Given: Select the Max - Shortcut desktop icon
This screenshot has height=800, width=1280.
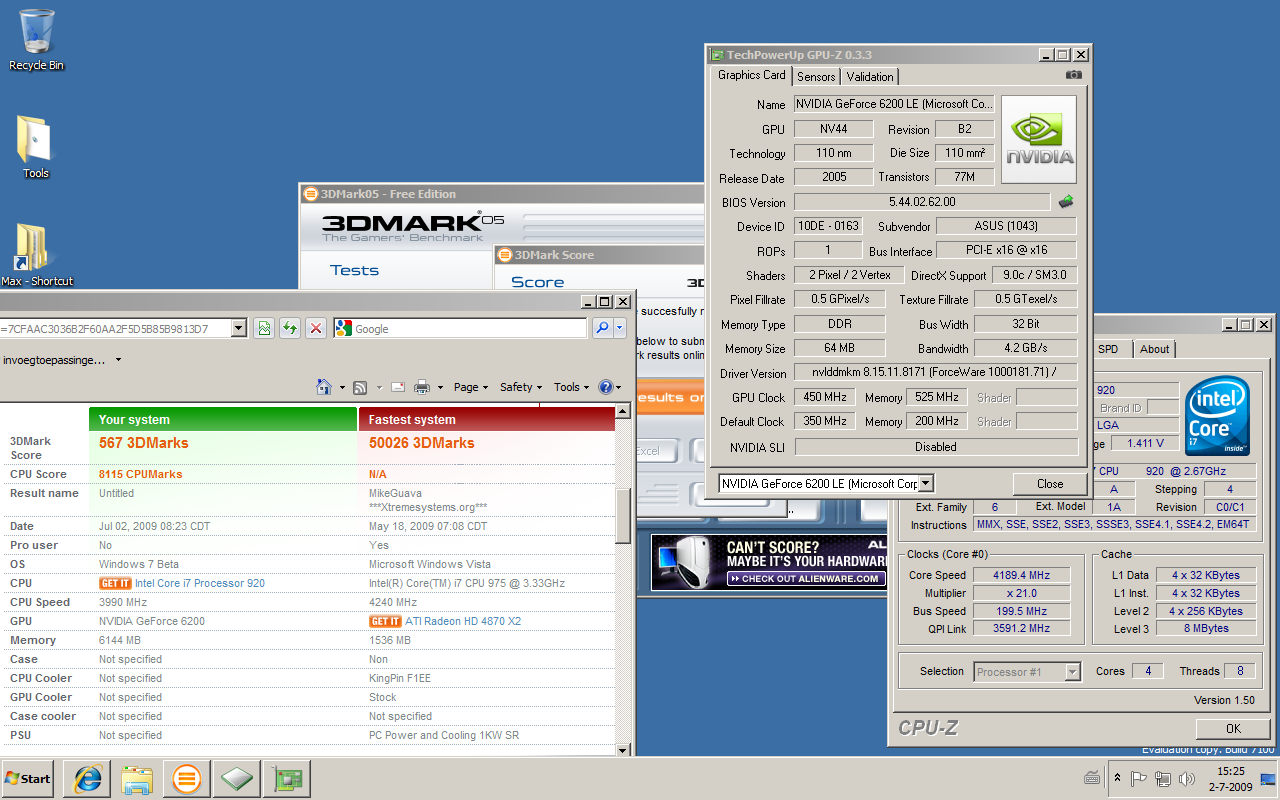Looking at the screenshot, I should [x=36, y=255].
